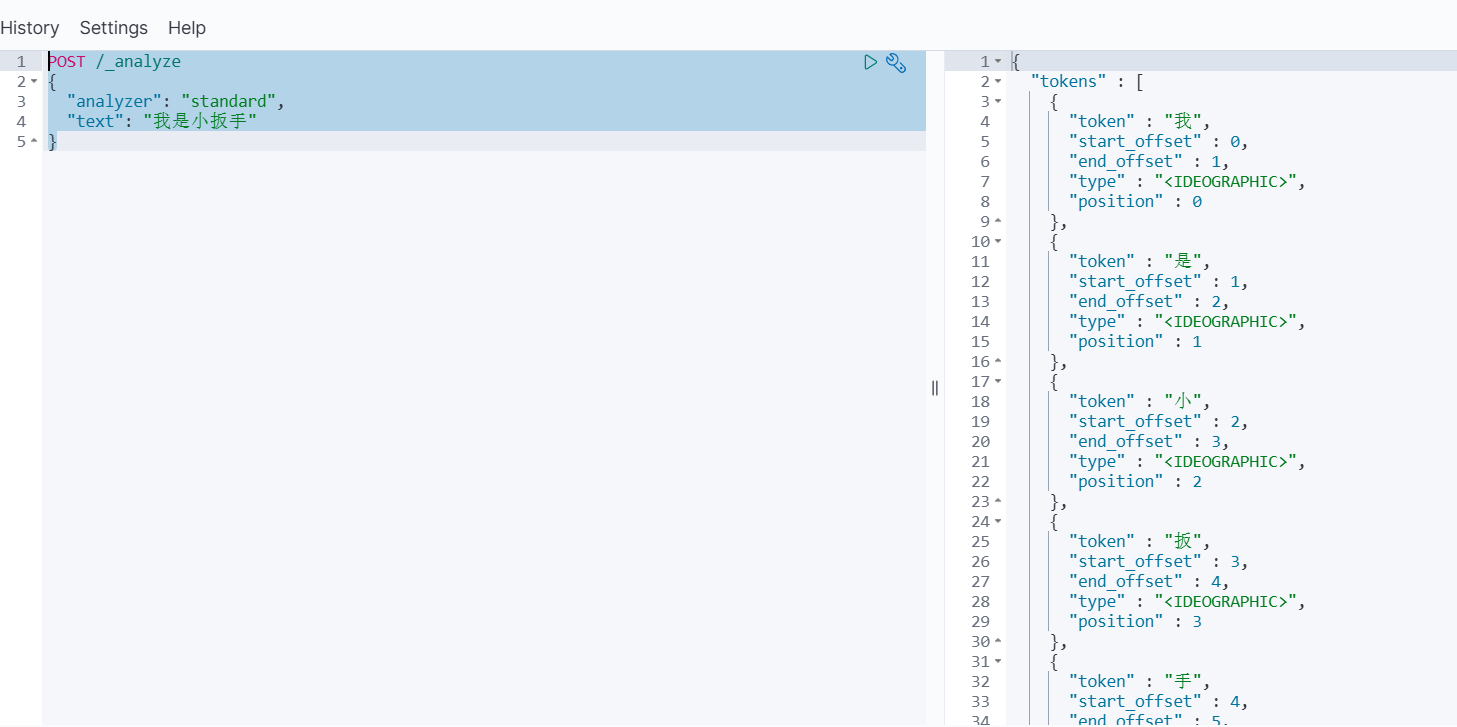This screenshot has width=1457, height=727.
Task: Click "start_offset" : 1 in response
Action: pos(1158,282)
